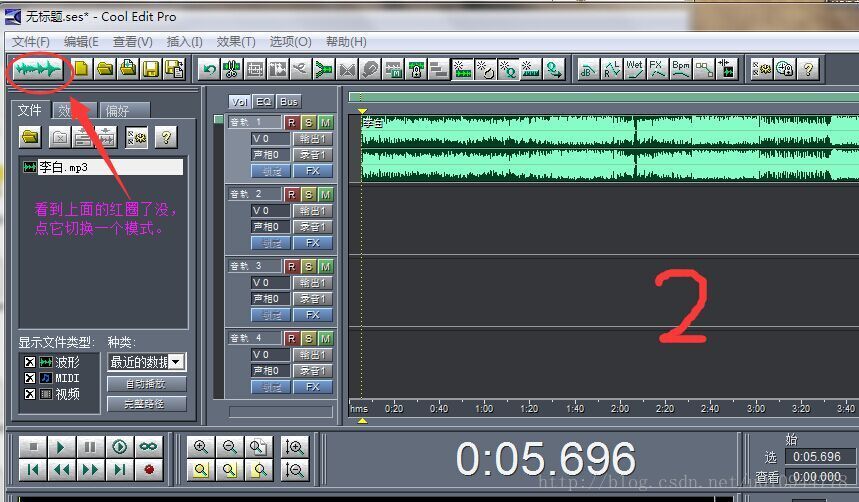This screenshot has height=502, width=859.
Task: Open the 编辑(E) menu
Action: coord(81,42)
